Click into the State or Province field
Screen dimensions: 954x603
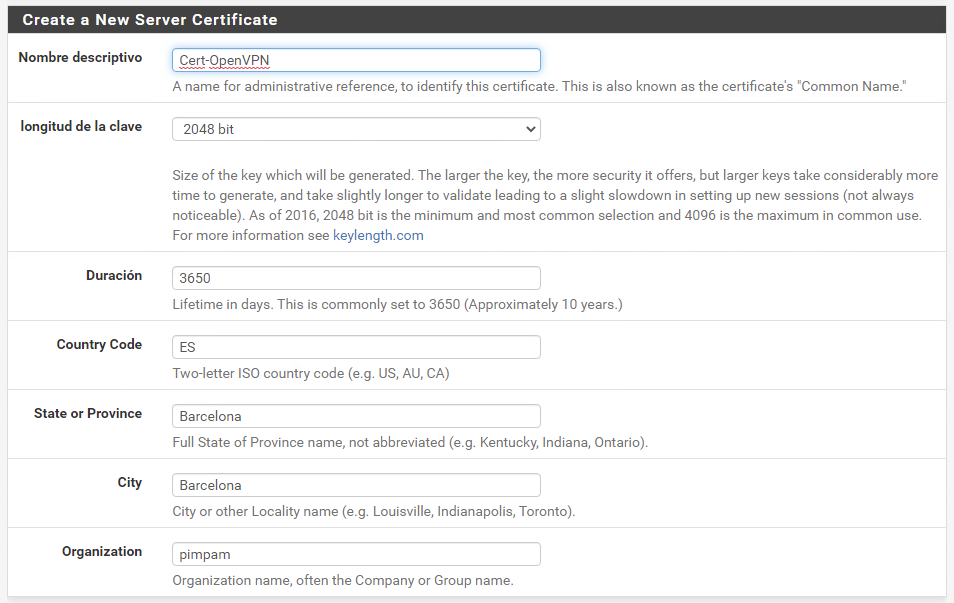355,416
